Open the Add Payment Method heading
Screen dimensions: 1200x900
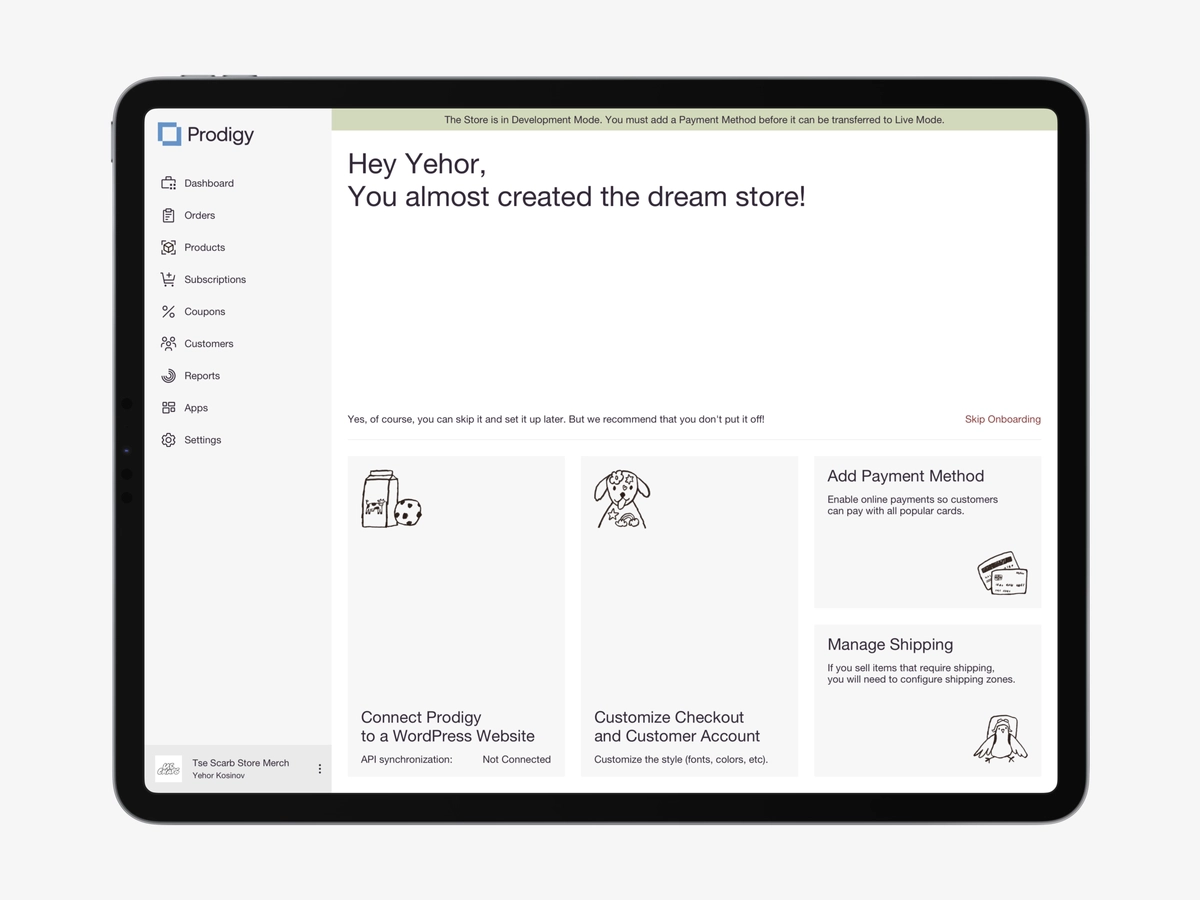pyautogui.click(x=906, y=476)
